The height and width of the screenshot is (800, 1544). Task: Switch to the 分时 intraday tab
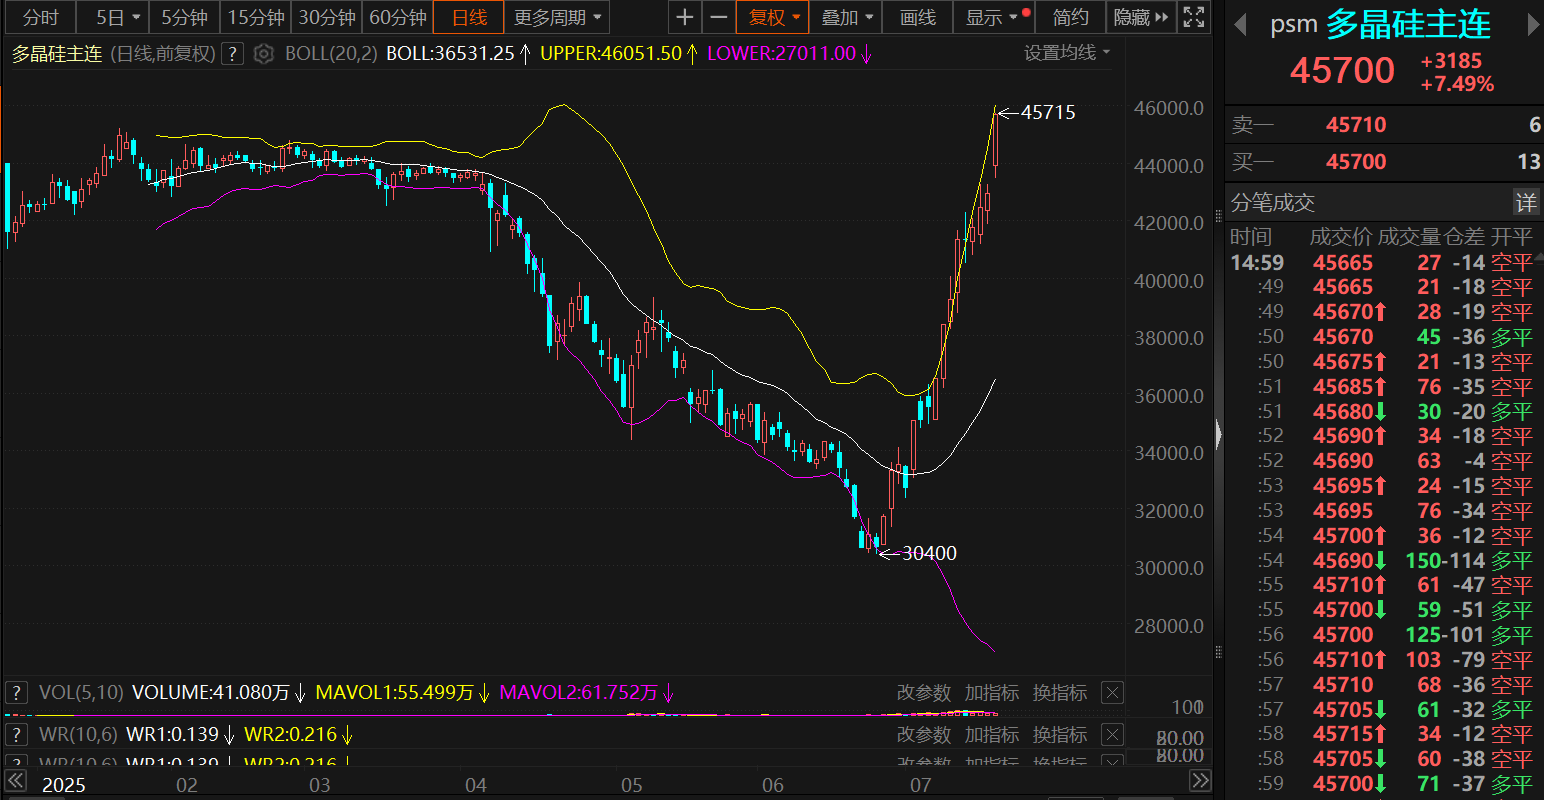coord(40,17)
